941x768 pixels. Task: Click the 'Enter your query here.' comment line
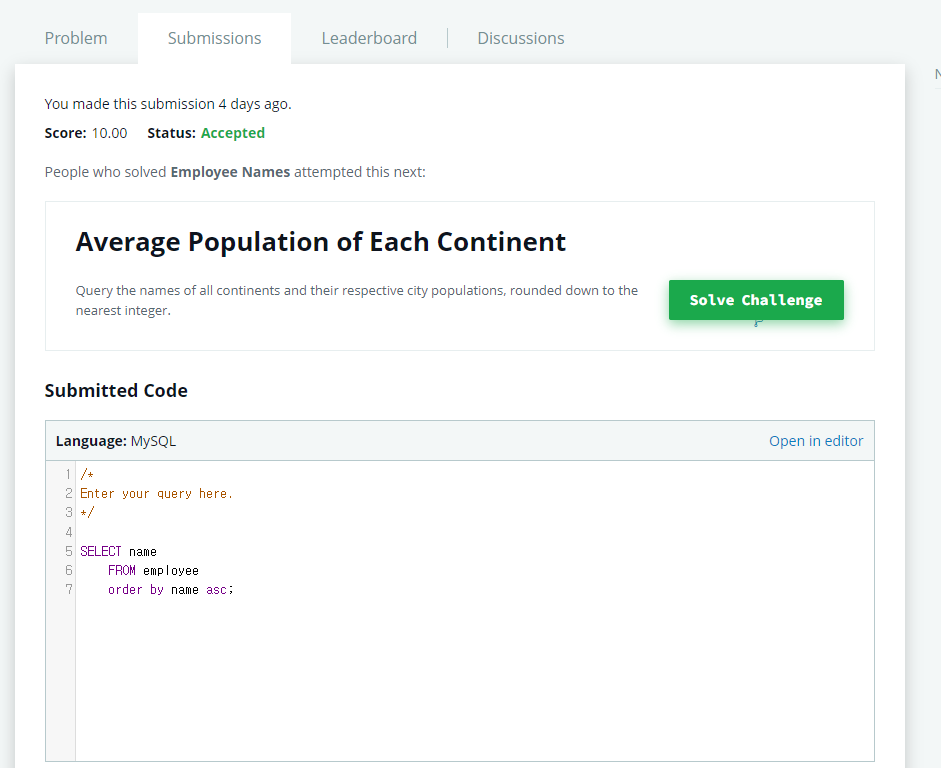point(156,494)
